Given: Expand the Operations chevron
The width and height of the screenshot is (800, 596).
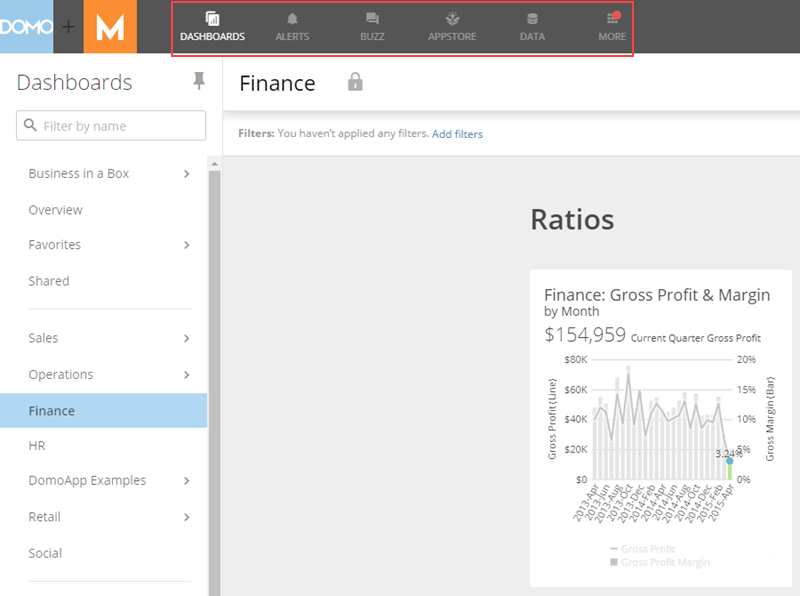Looking at the screenshot, I should pyautogui.click(x=187, y=375).
